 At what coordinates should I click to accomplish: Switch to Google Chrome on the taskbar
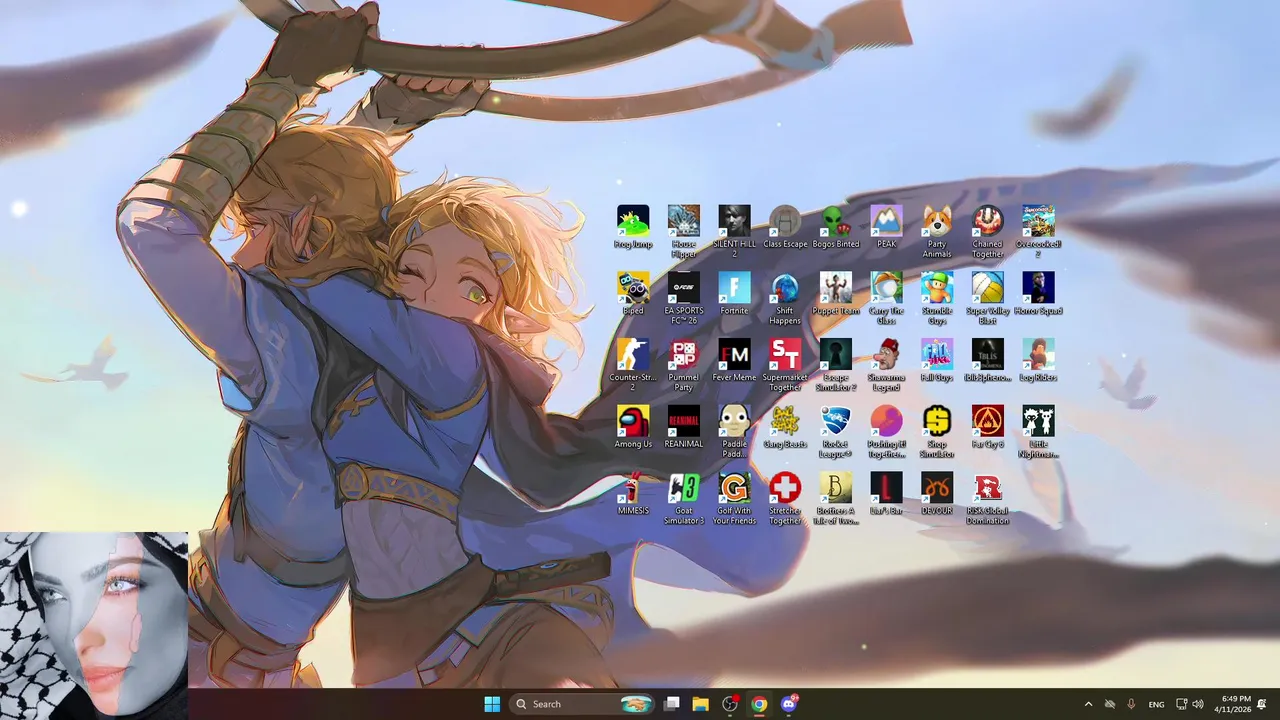pyautogui.click(x=760, y=704)
